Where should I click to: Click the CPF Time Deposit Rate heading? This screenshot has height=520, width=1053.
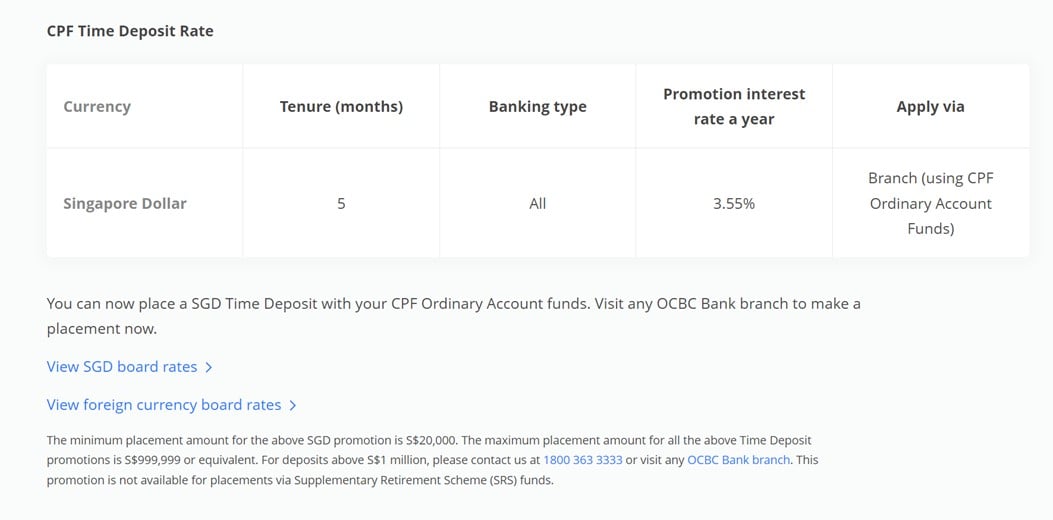click(130, 31)
